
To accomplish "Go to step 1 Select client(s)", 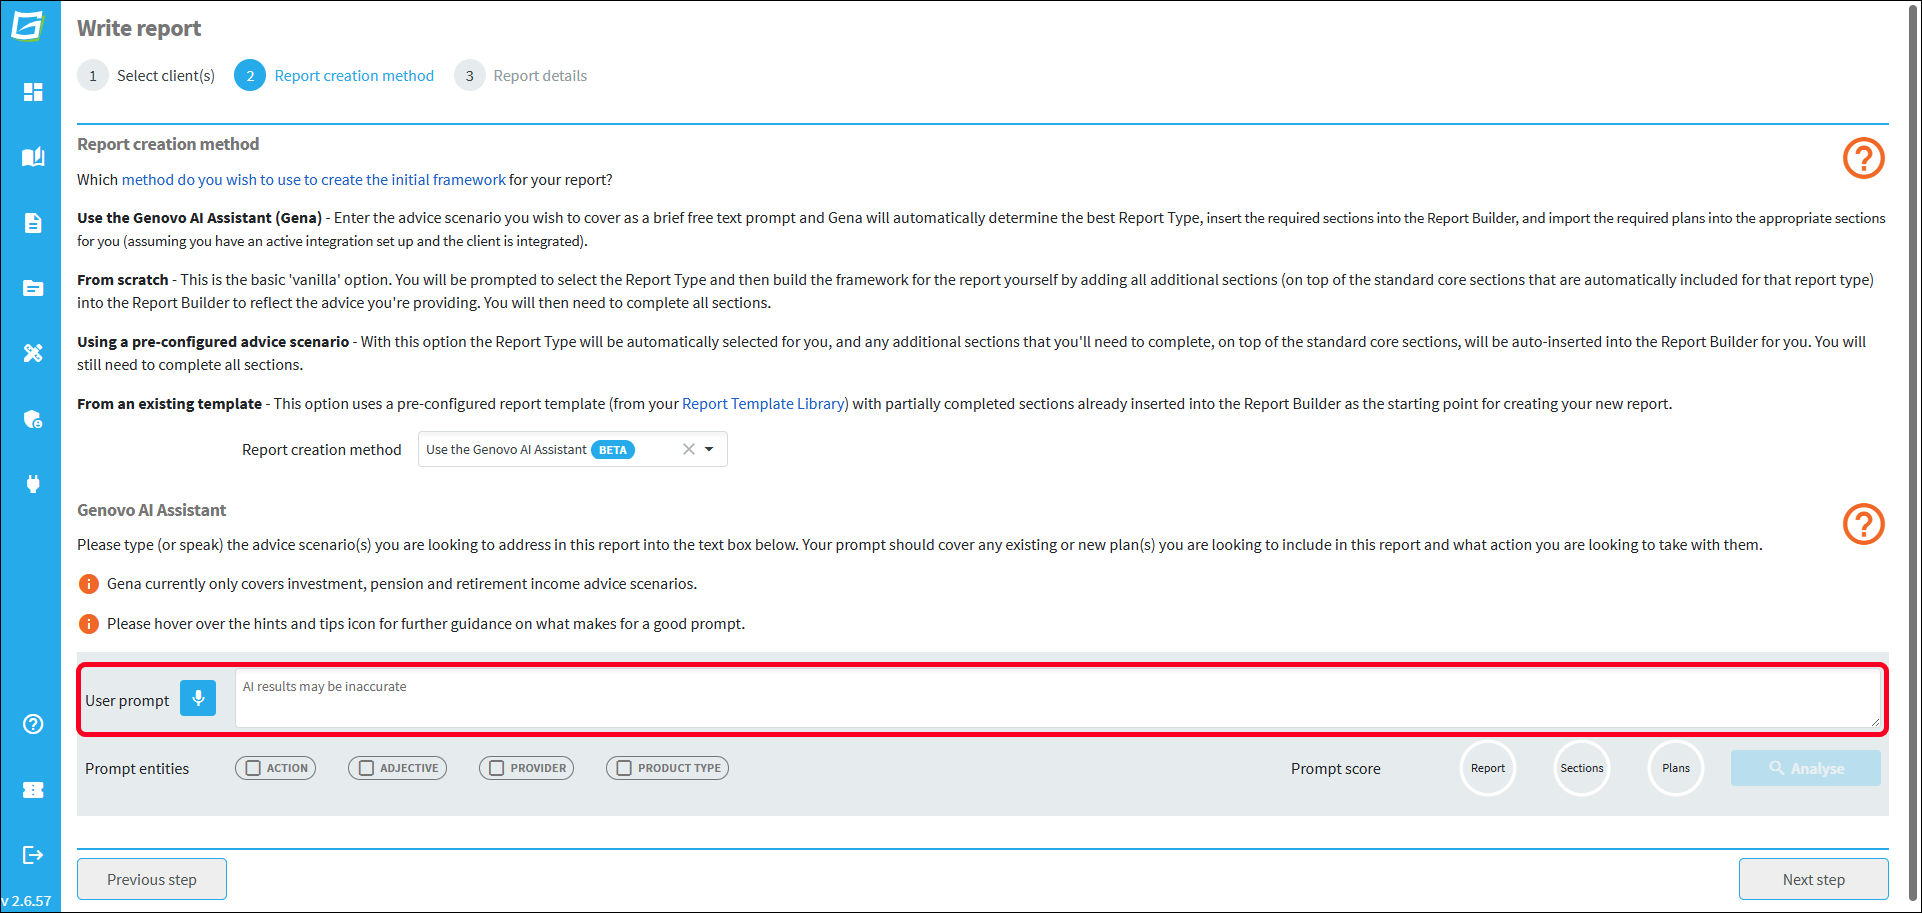I will point(147,76).
